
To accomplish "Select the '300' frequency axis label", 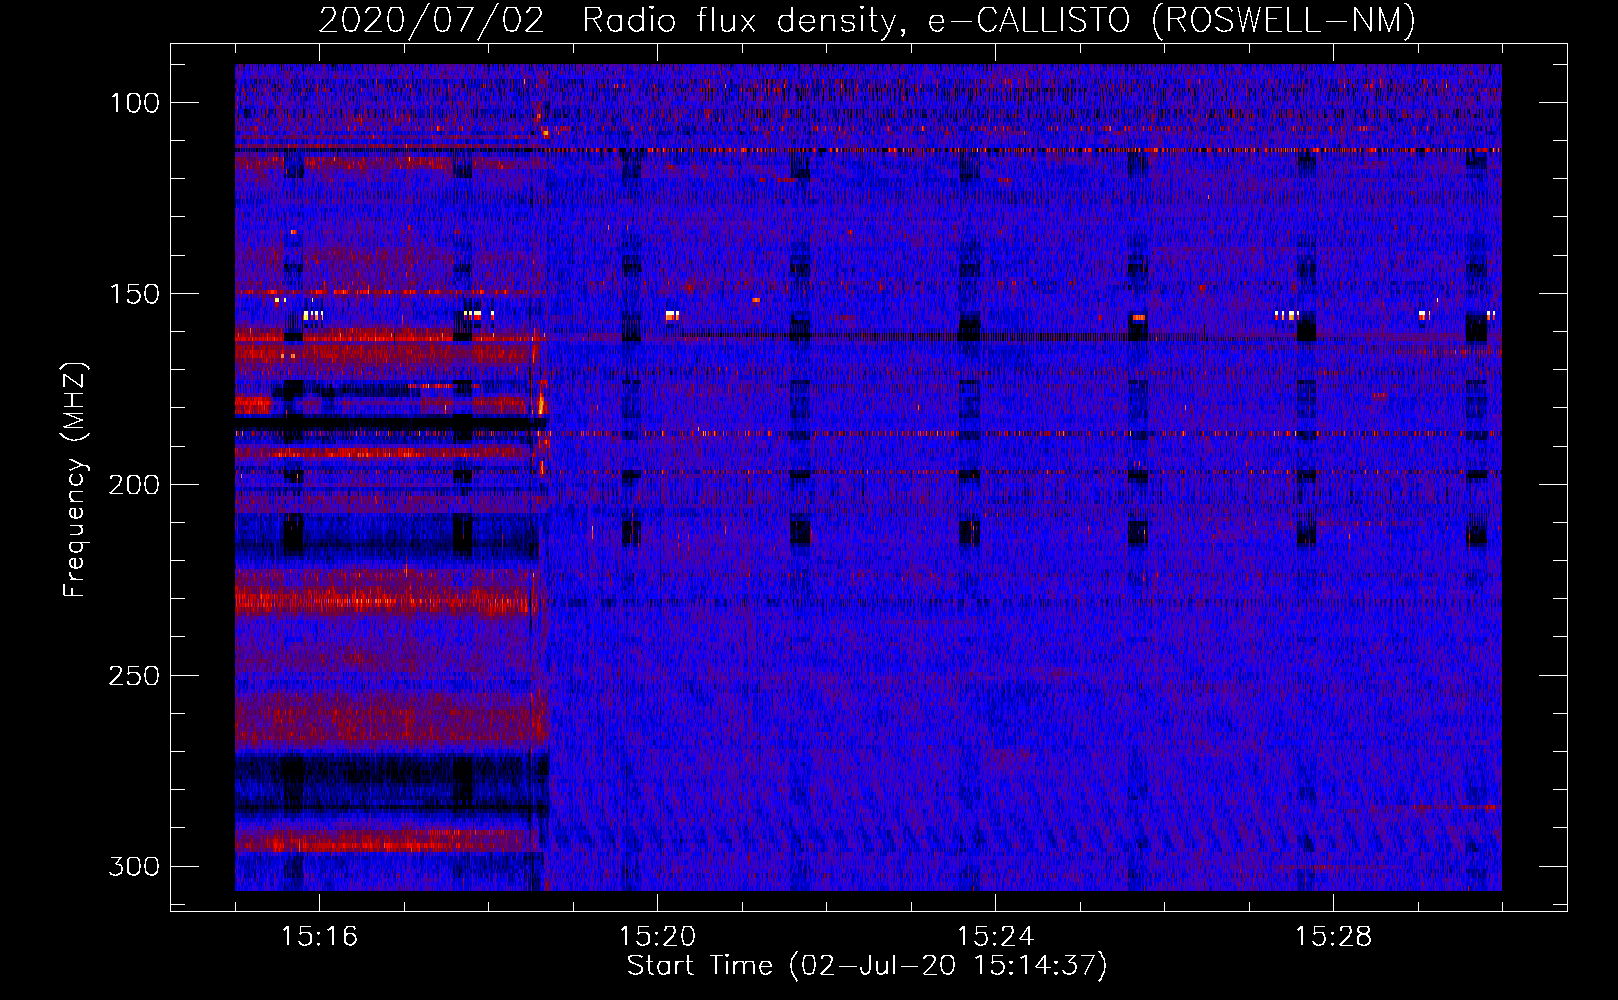I will click(x=134, y=866).
